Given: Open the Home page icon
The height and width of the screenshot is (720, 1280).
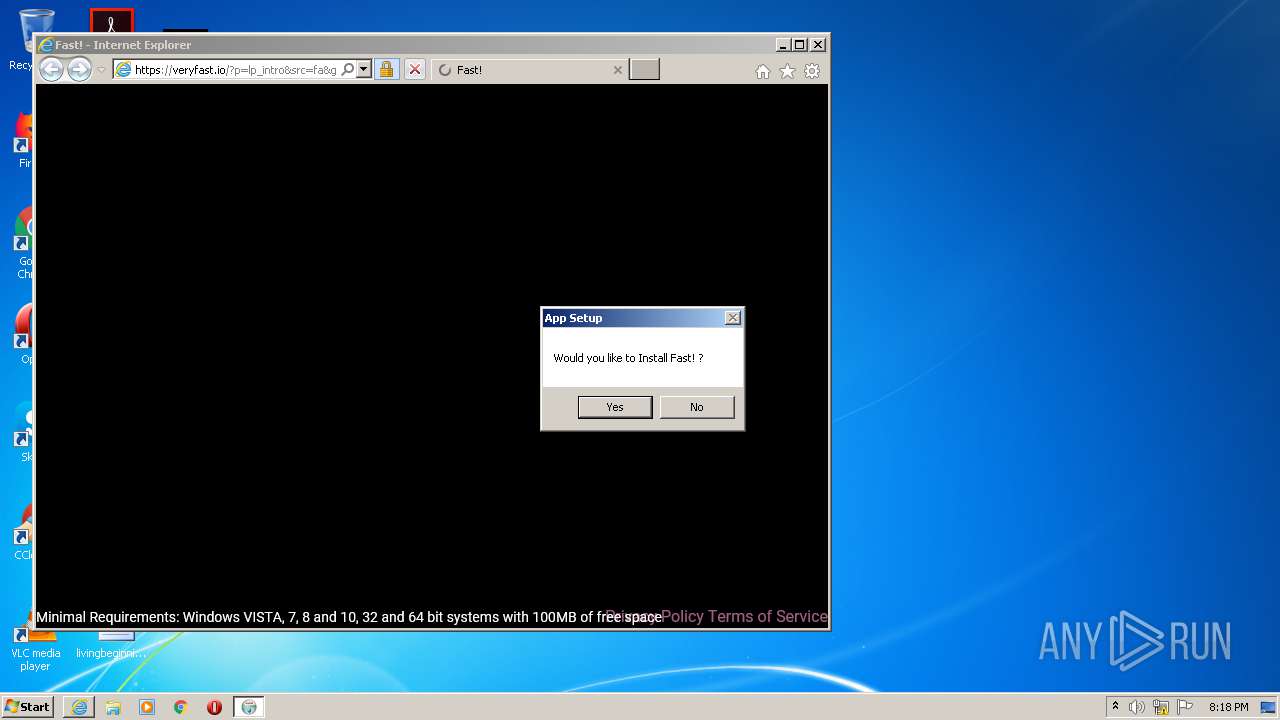Looking at the screenshot, I should coord(763,71).
